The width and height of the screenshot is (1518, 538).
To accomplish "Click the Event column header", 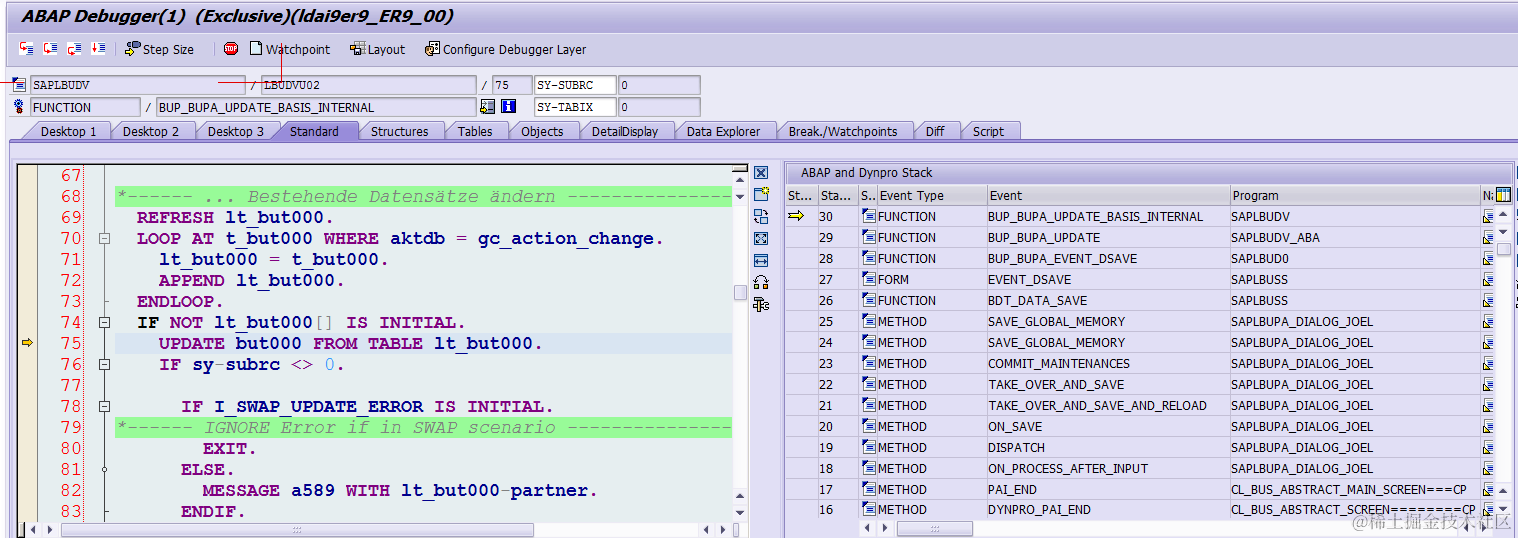I will pos(1108,196).
